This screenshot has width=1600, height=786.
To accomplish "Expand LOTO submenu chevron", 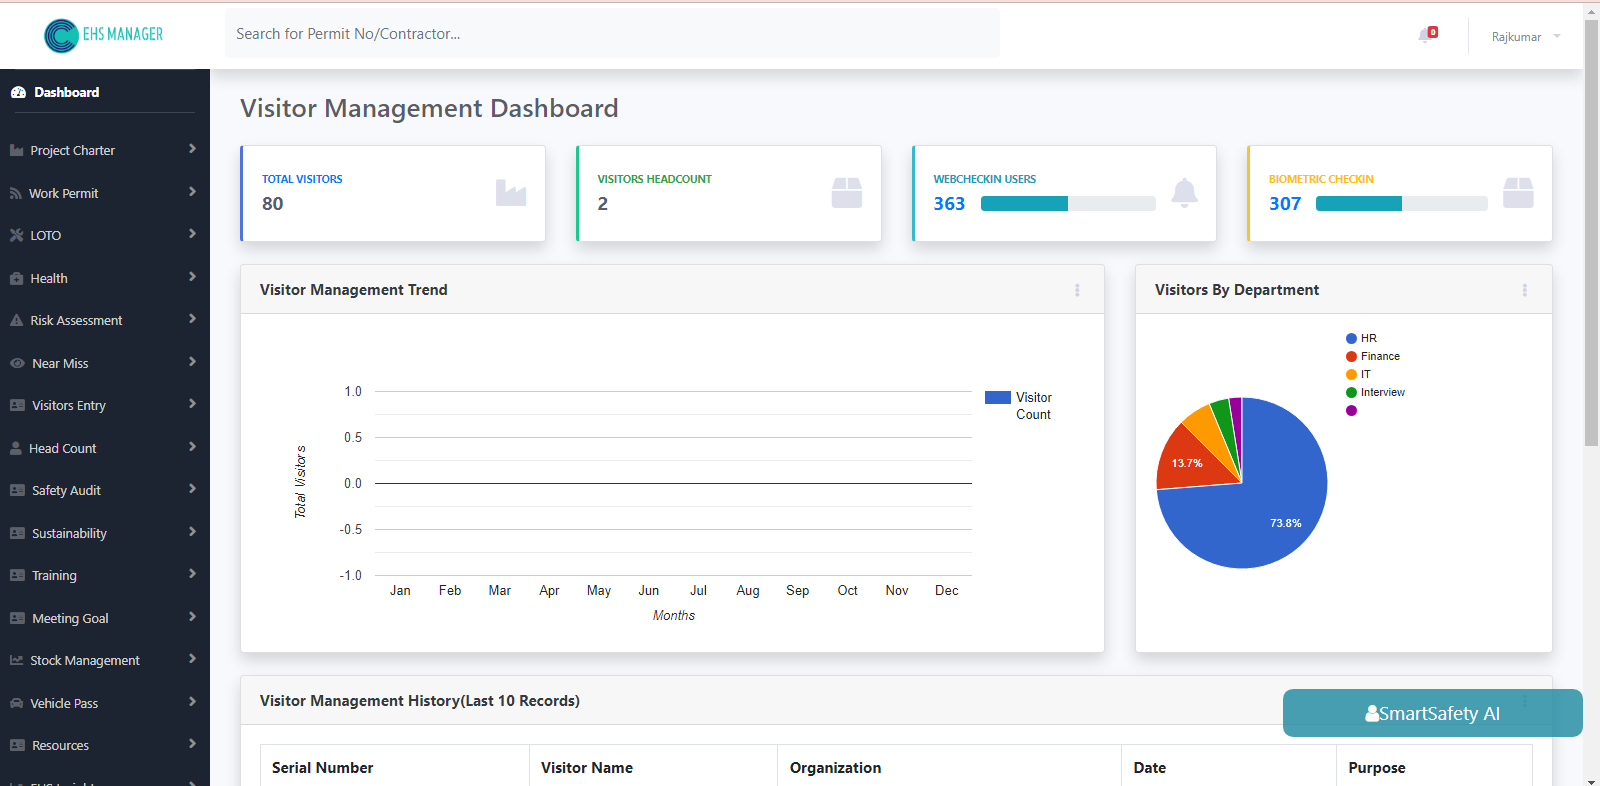I will 192,234.
